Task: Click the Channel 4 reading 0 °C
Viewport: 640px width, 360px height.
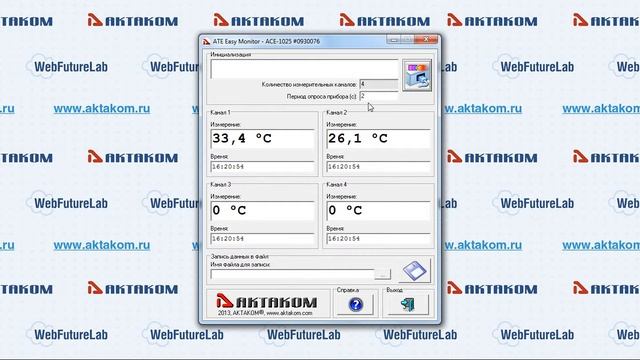Action: [x=378, y=211]
